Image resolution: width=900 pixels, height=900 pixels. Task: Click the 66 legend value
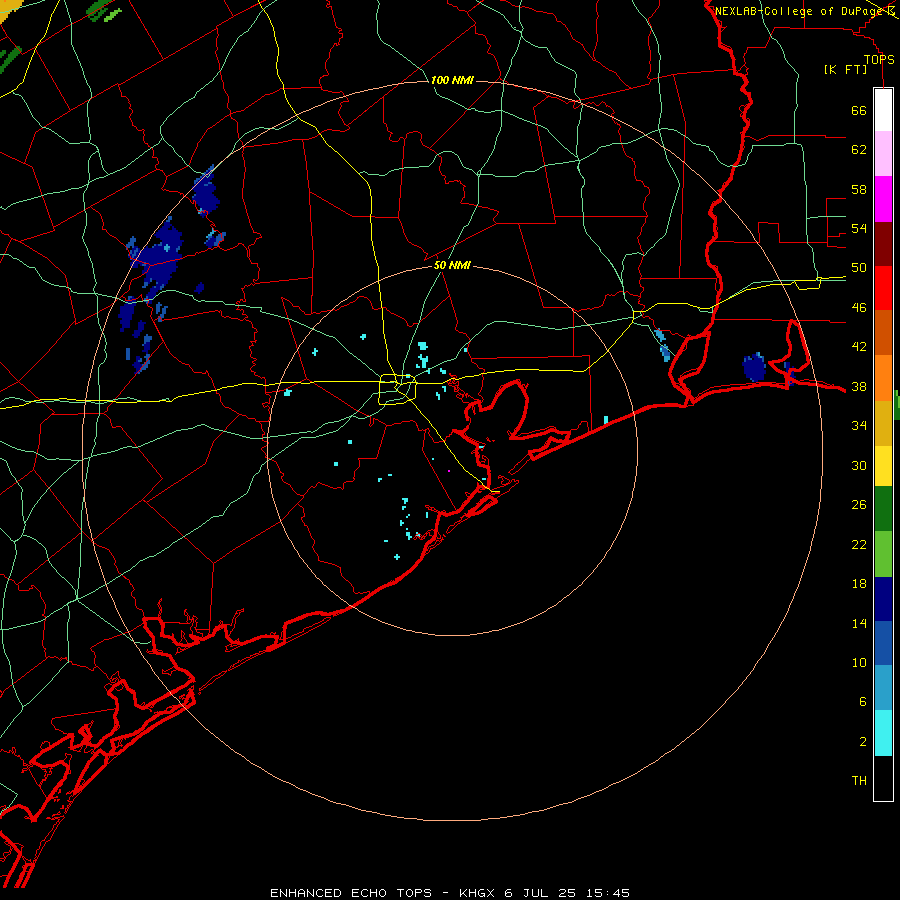coord(859,111)
